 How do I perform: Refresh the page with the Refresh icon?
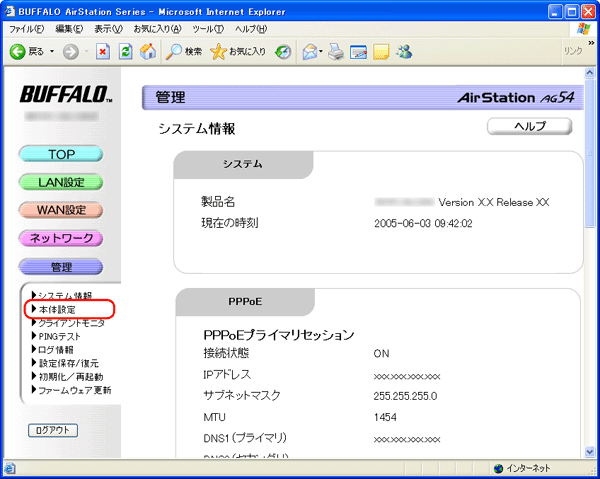point(125,51)
